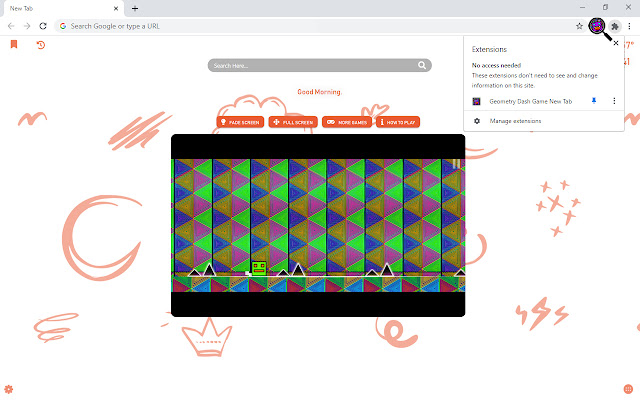Open a new browser tab
This screenshot has height=400, width=640.
(135, 8)
